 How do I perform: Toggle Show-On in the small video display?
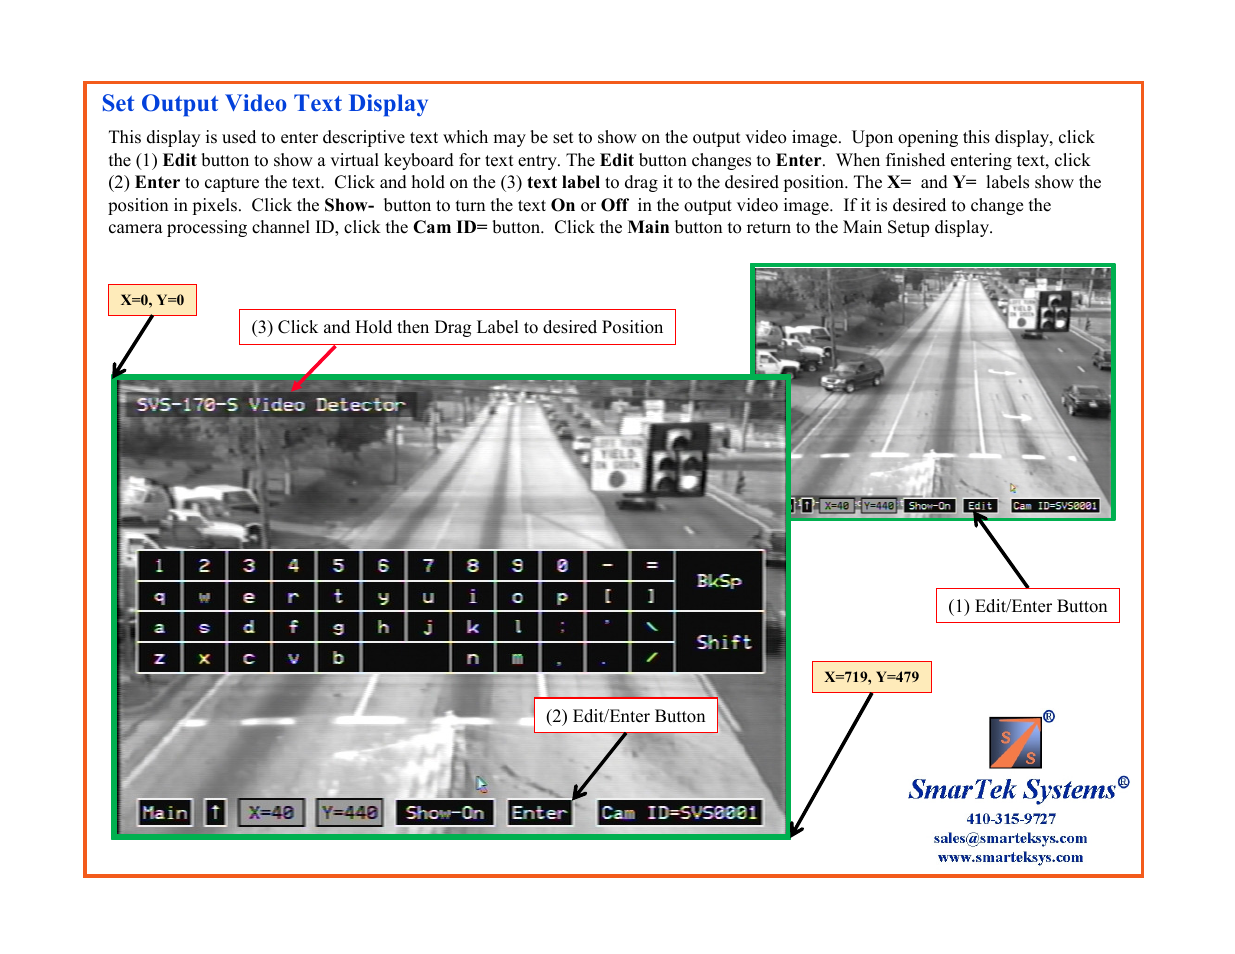pyautogui.click(x=930, y=506)
